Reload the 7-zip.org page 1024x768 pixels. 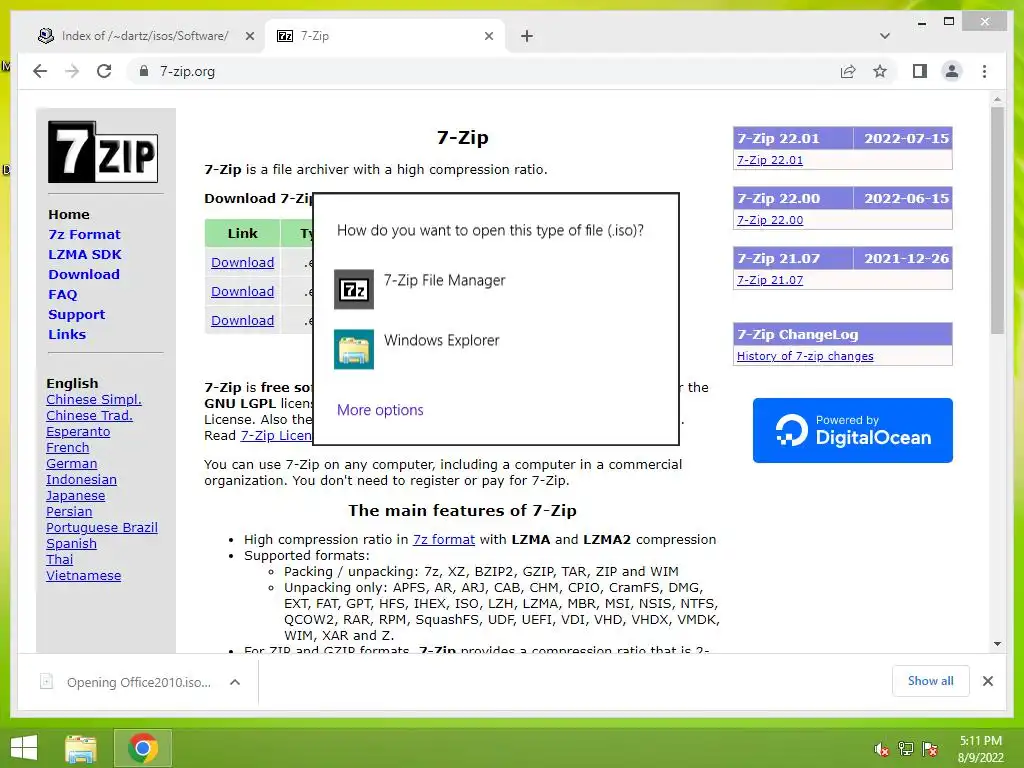tap(104, 71)
